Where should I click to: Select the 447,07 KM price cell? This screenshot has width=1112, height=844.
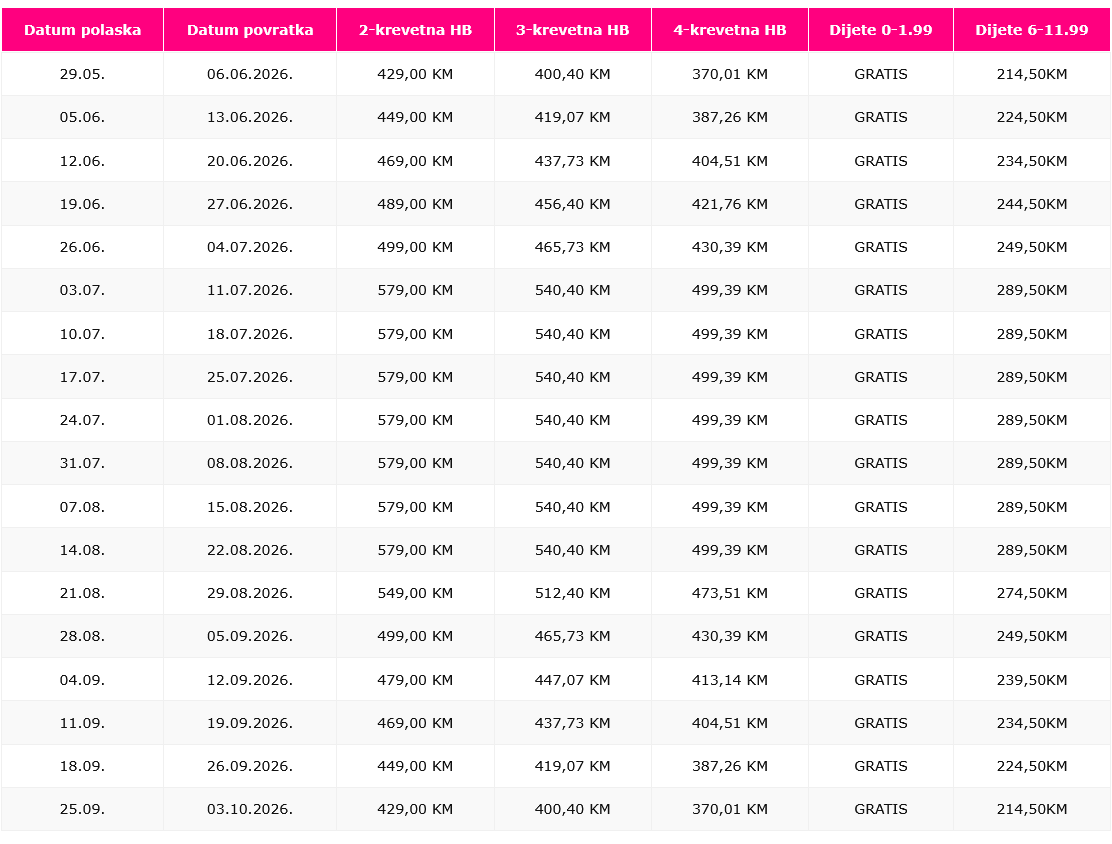(573, 680)
